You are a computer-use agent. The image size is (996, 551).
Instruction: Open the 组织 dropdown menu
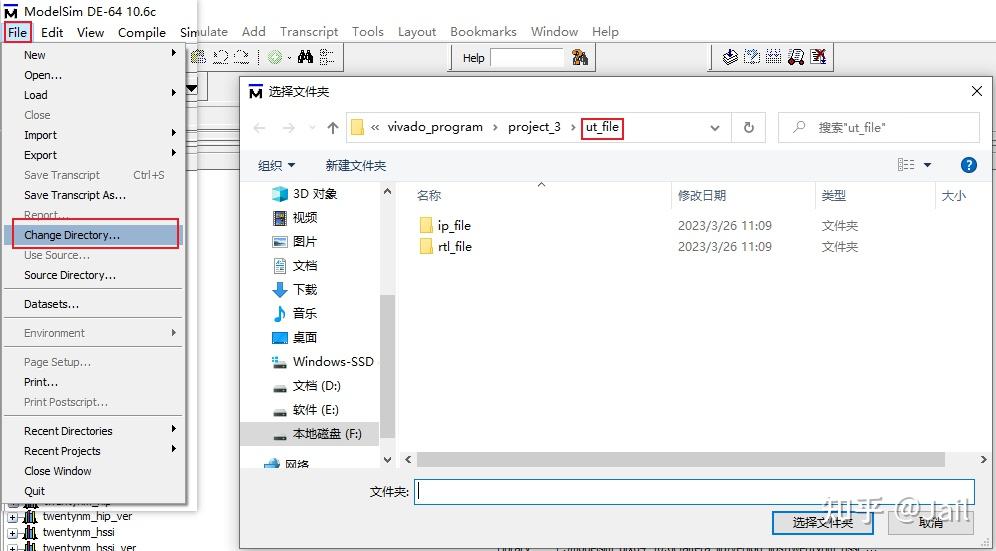[x=276, y=166]
